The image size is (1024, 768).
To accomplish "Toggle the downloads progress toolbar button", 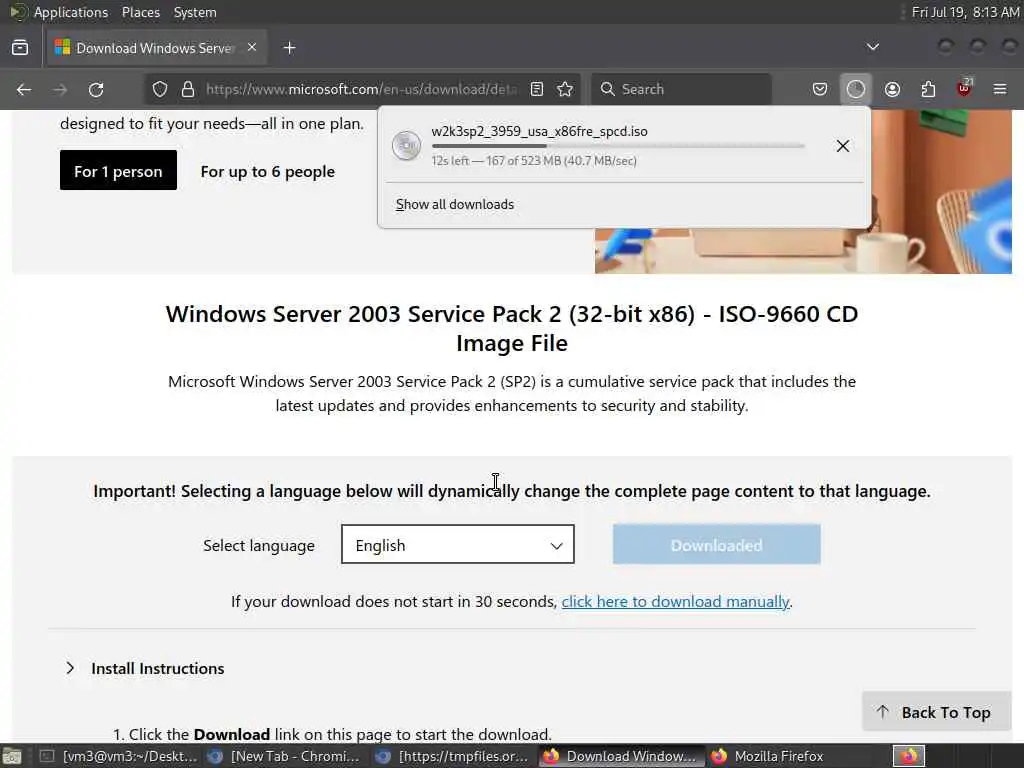I will tap(856, 89).
